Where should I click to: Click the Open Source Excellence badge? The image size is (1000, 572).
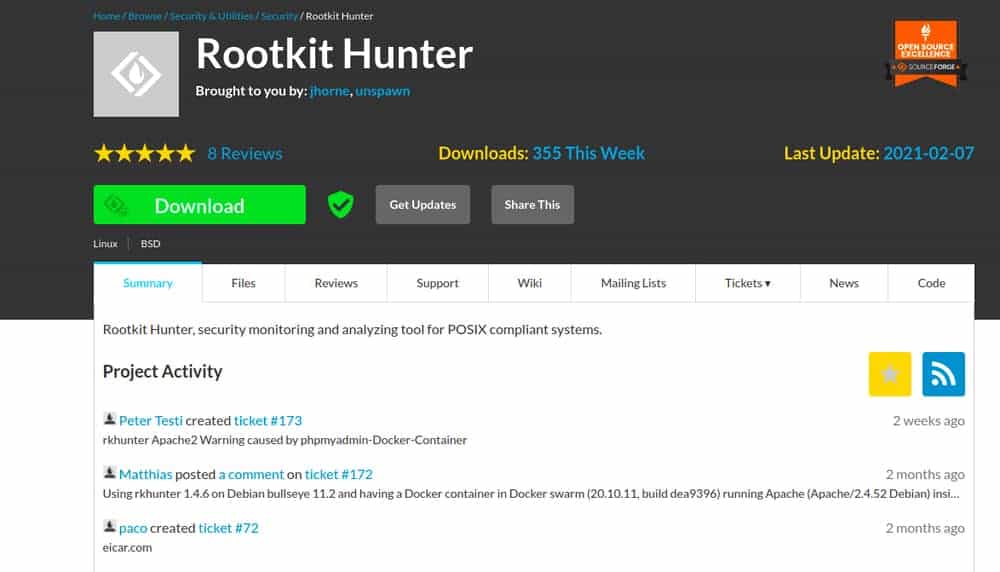pyautogui.click(x=926, y=54)
